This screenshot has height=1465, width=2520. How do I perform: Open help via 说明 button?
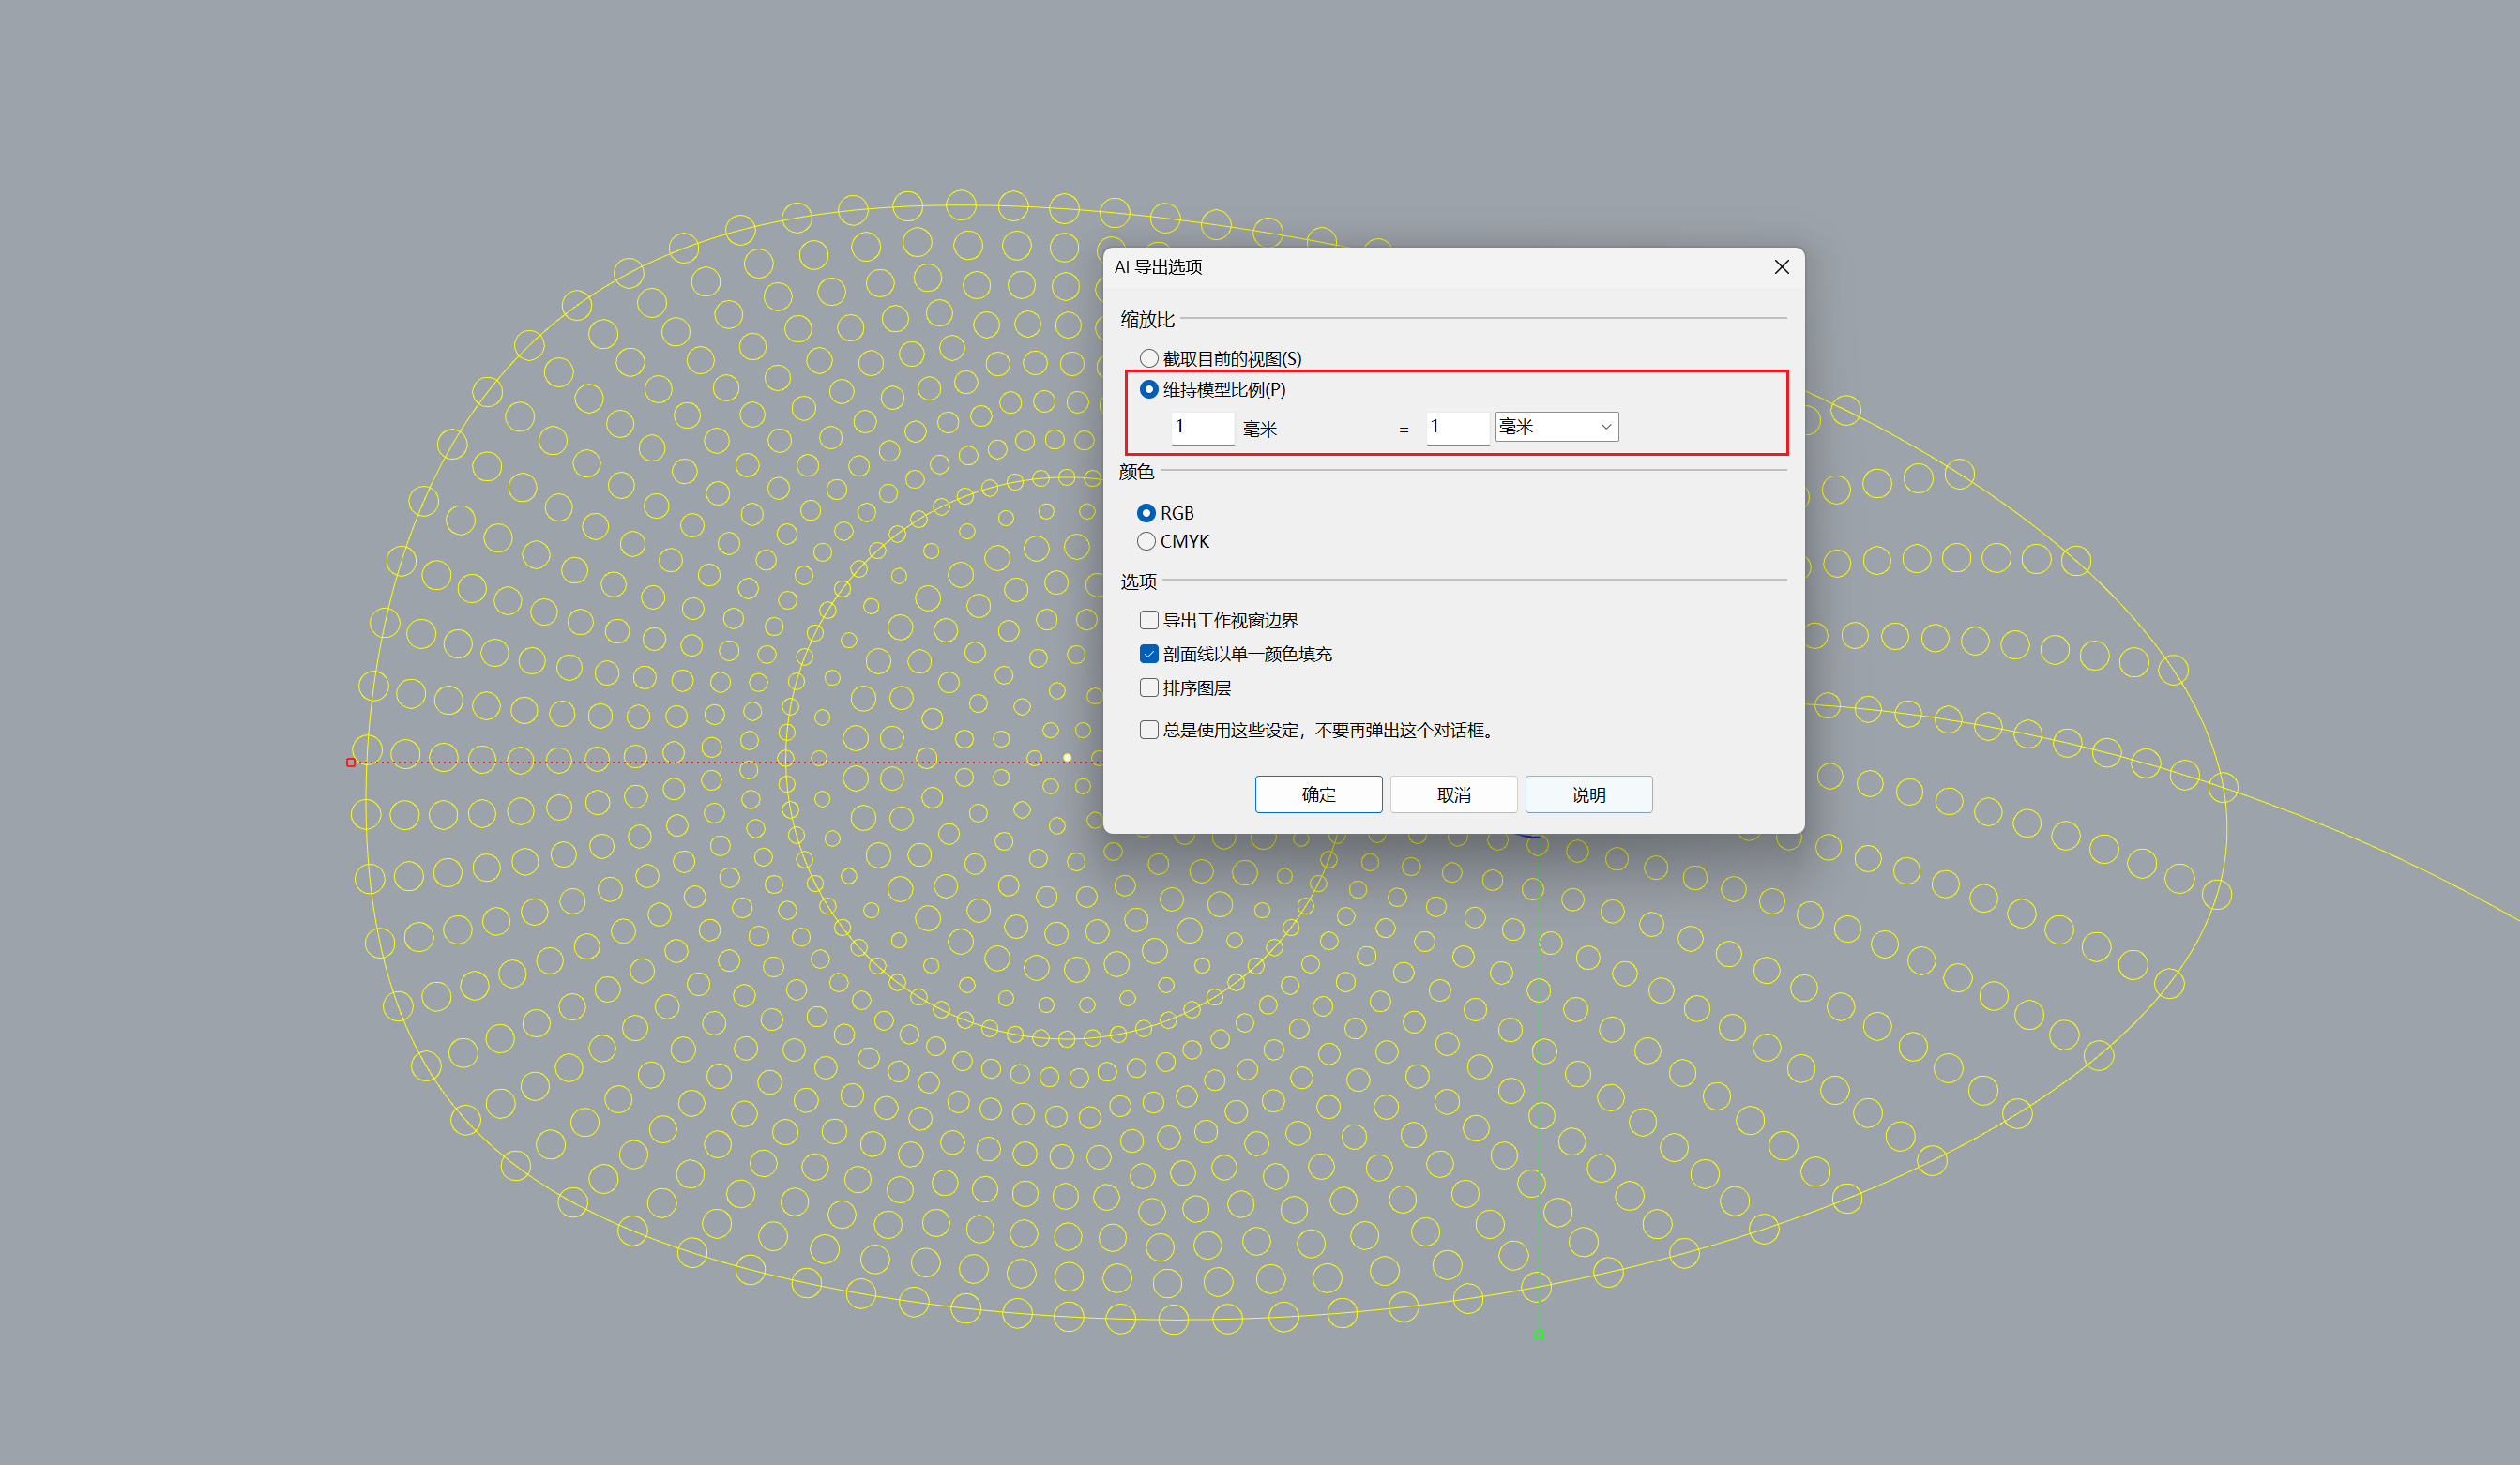click(1588, 794)
